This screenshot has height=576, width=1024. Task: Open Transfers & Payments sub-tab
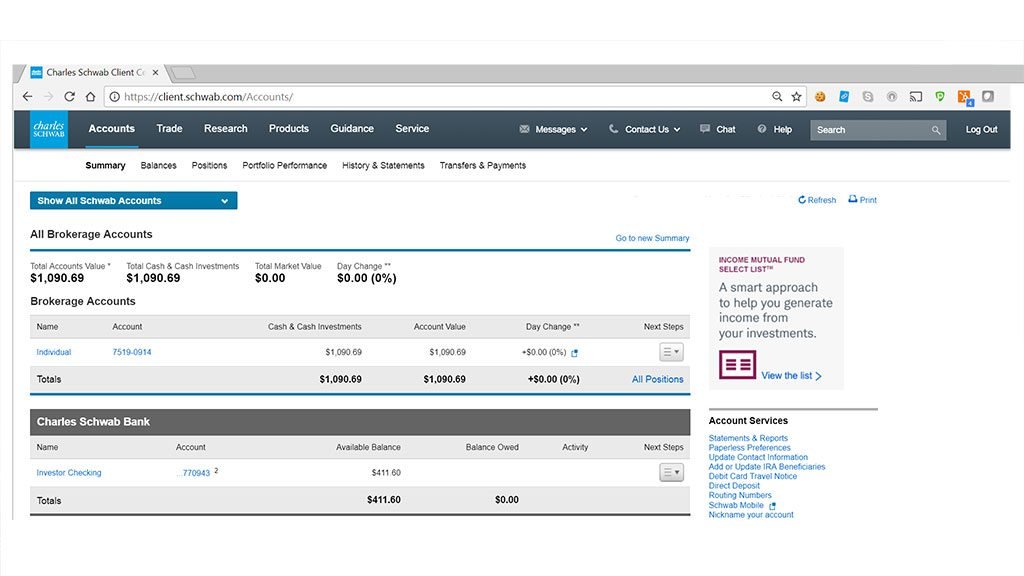(x=483, y=165)
